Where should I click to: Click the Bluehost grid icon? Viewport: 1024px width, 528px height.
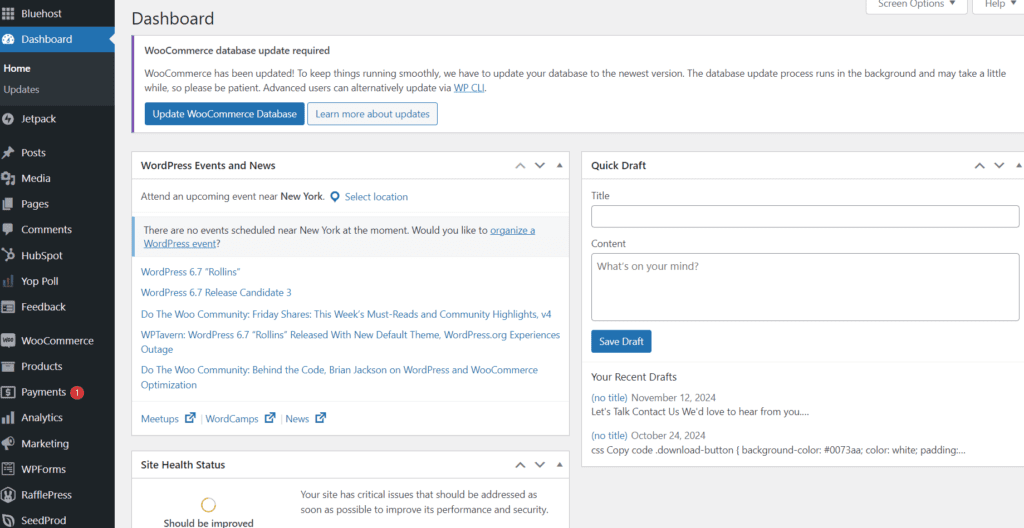(x=8, y=13)
